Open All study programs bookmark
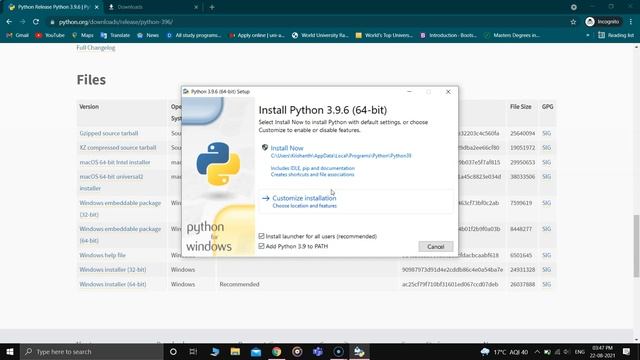Image resolution: width=640 pixels, height=360 pixels. coord(193,36)
